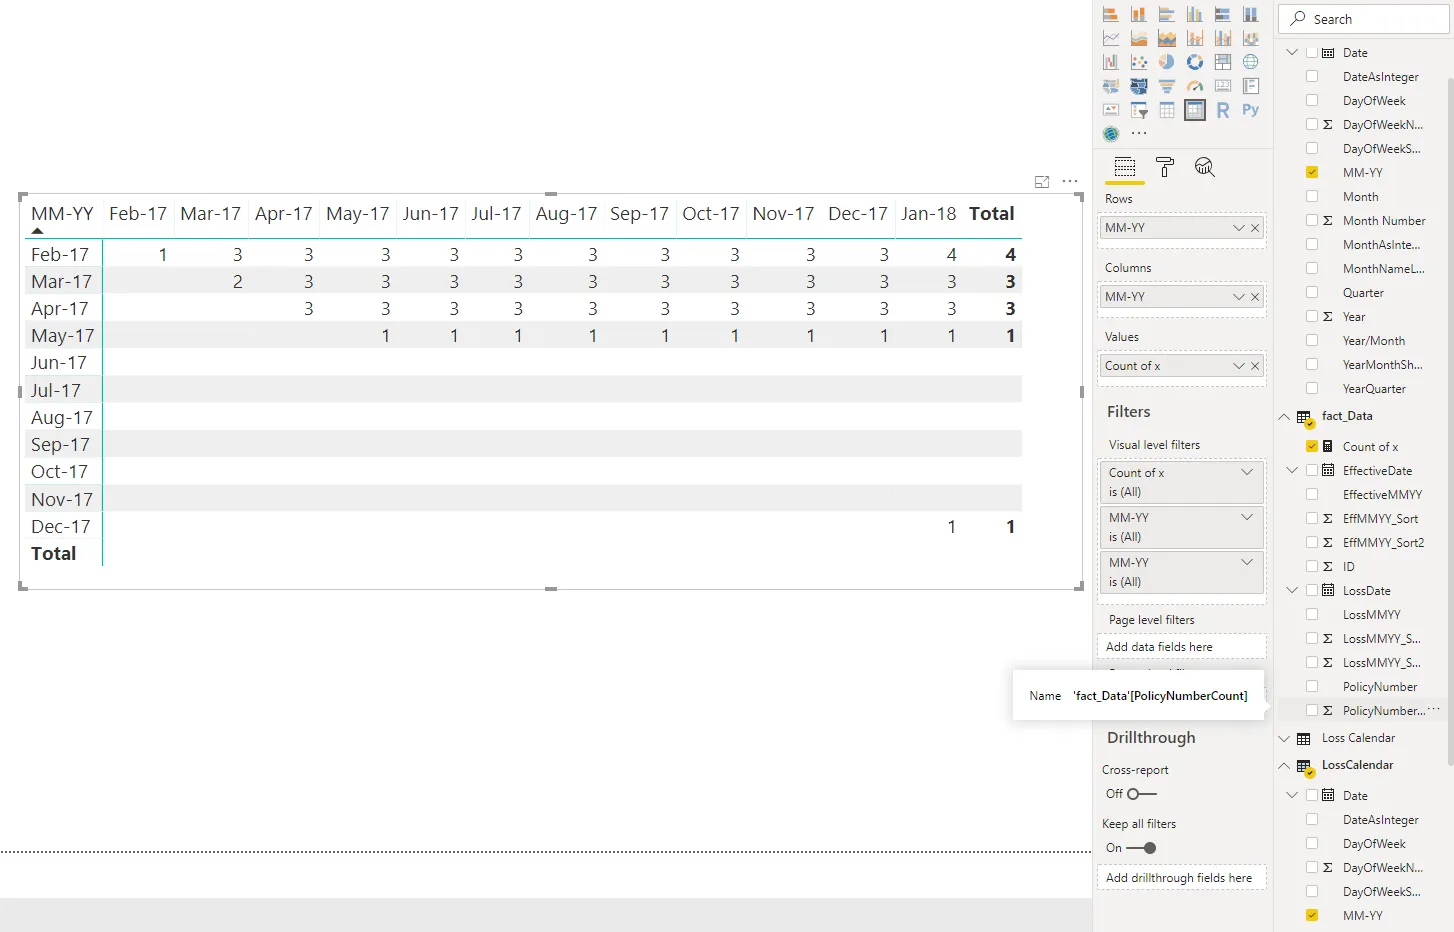Click the Dec-17 row header in the matrix
This screenshot has width=1454, height=932.
click(60, 527)
